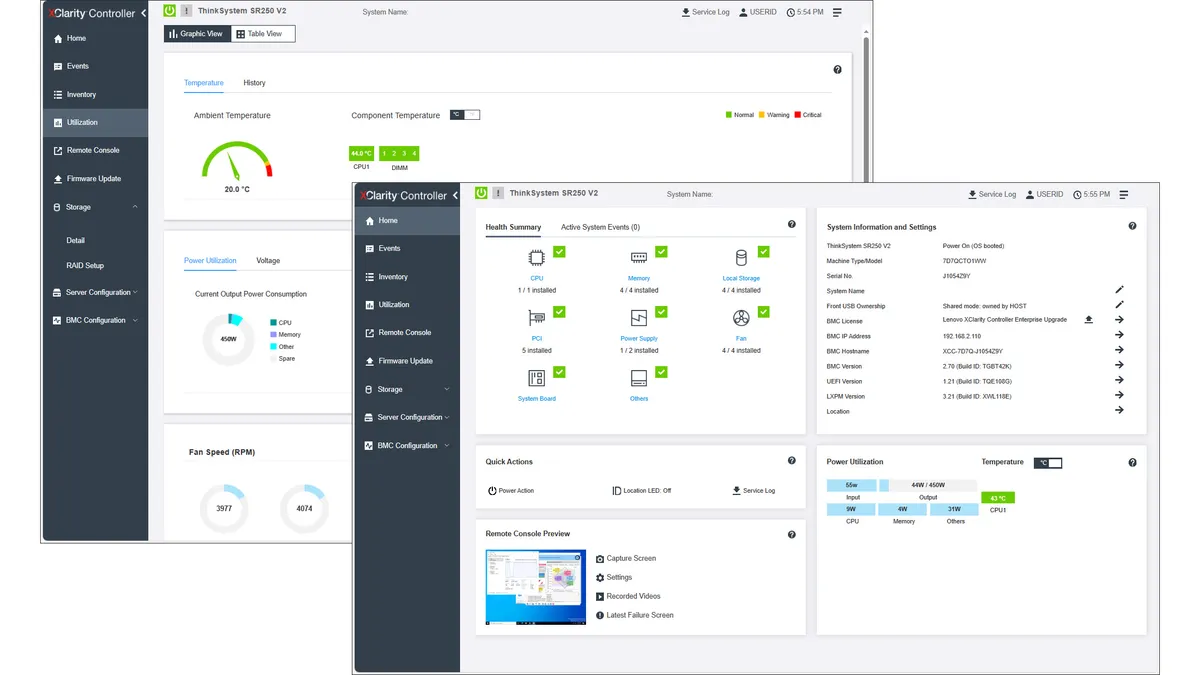
Task: Expand Server Configuration in the front window sidebar
Action: click(447, 417)
